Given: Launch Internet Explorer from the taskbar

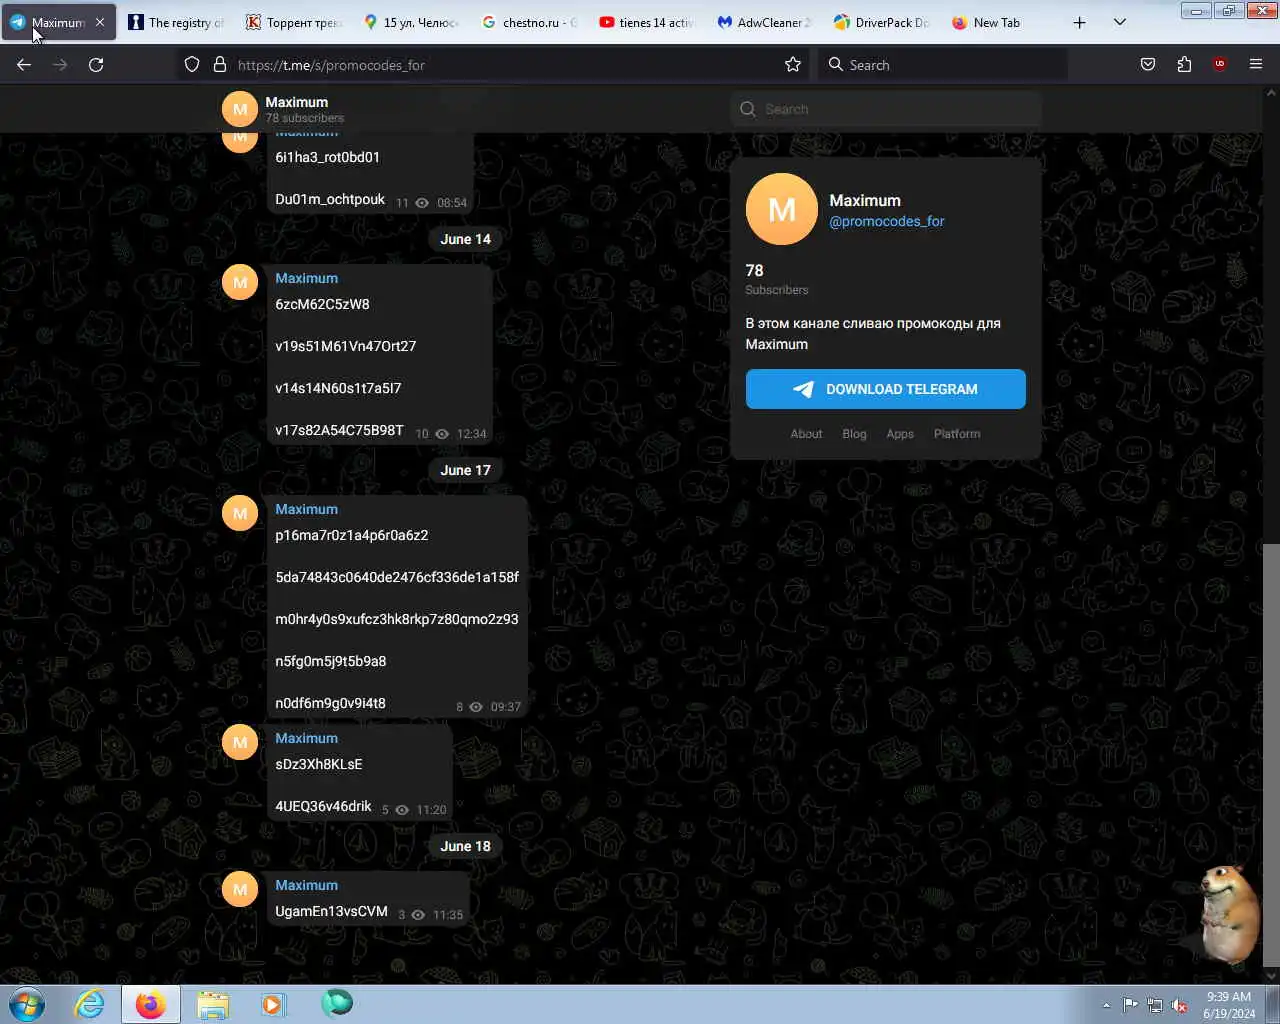Looking at the screenshot, I should coord(90,1004).
